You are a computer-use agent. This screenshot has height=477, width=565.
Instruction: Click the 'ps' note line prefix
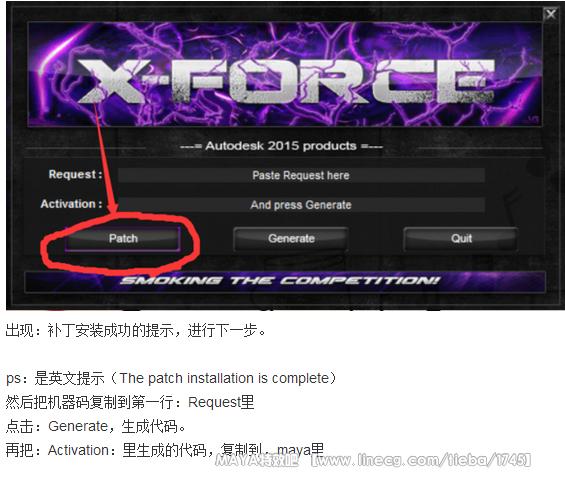(13, 379)
